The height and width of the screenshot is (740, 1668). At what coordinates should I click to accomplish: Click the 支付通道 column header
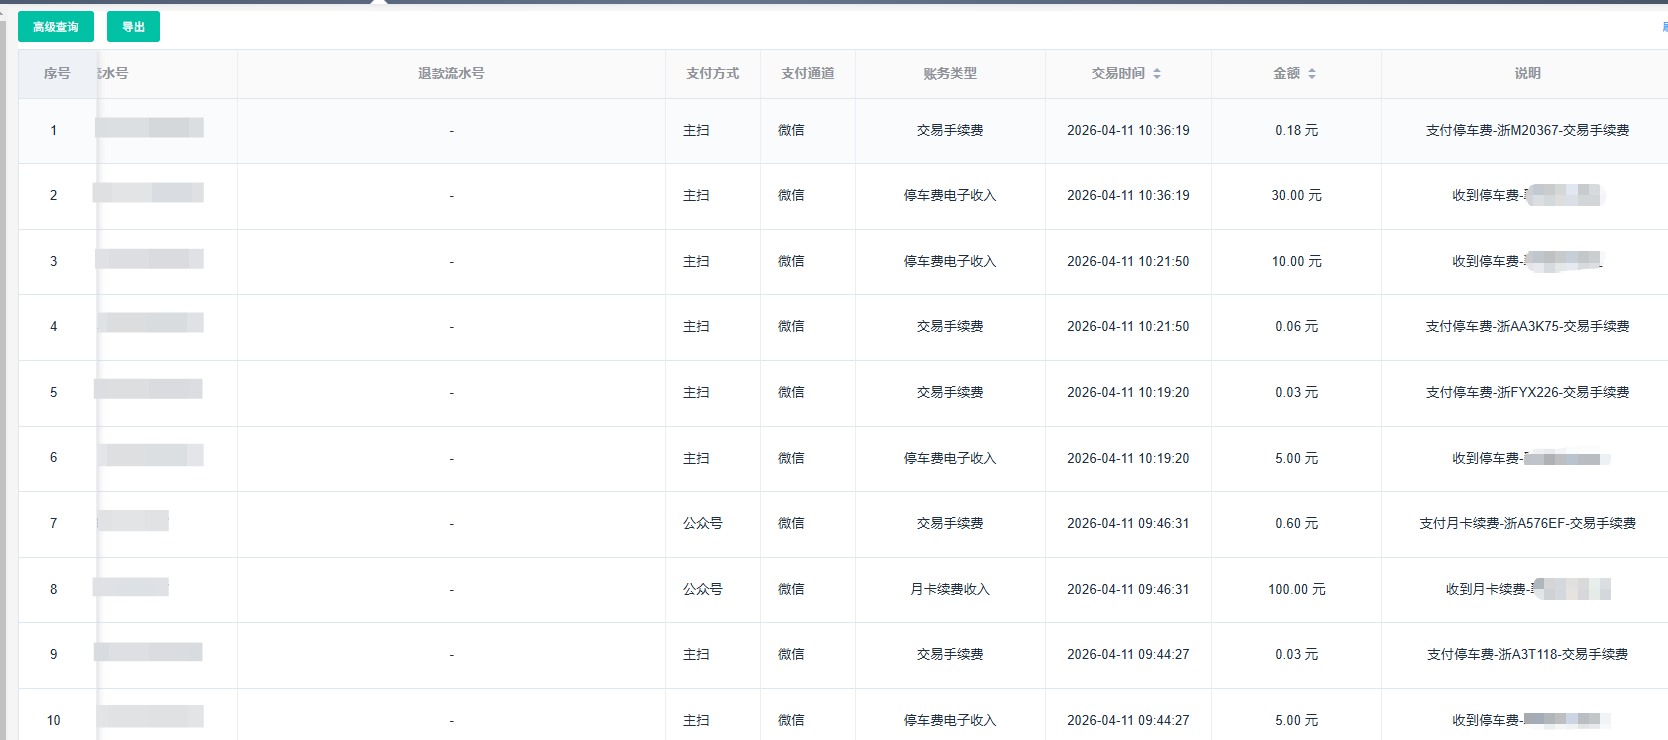click(808, 73)
